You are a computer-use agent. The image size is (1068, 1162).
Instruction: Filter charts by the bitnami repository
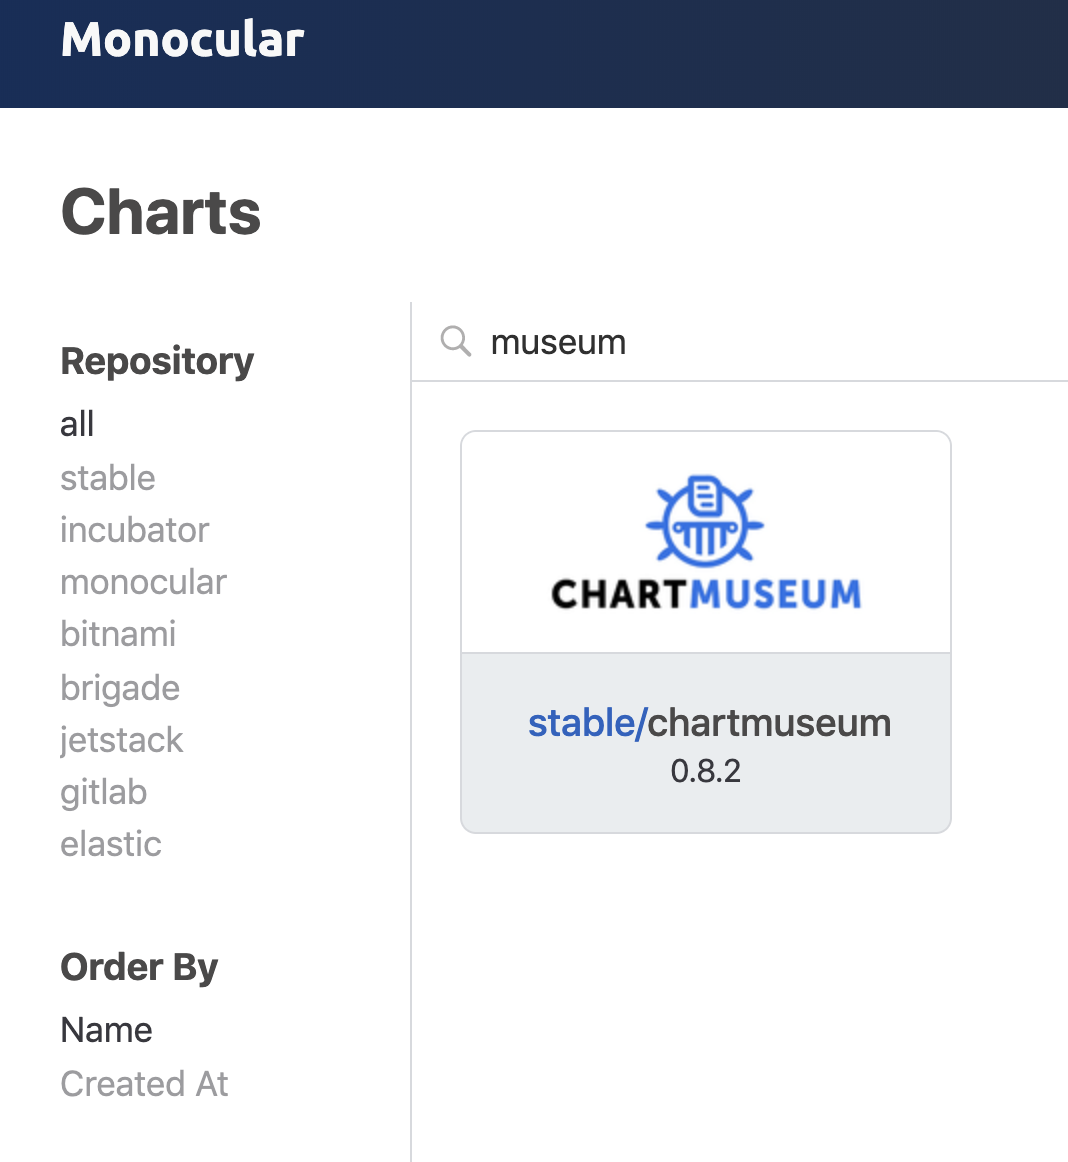(118, 634)
